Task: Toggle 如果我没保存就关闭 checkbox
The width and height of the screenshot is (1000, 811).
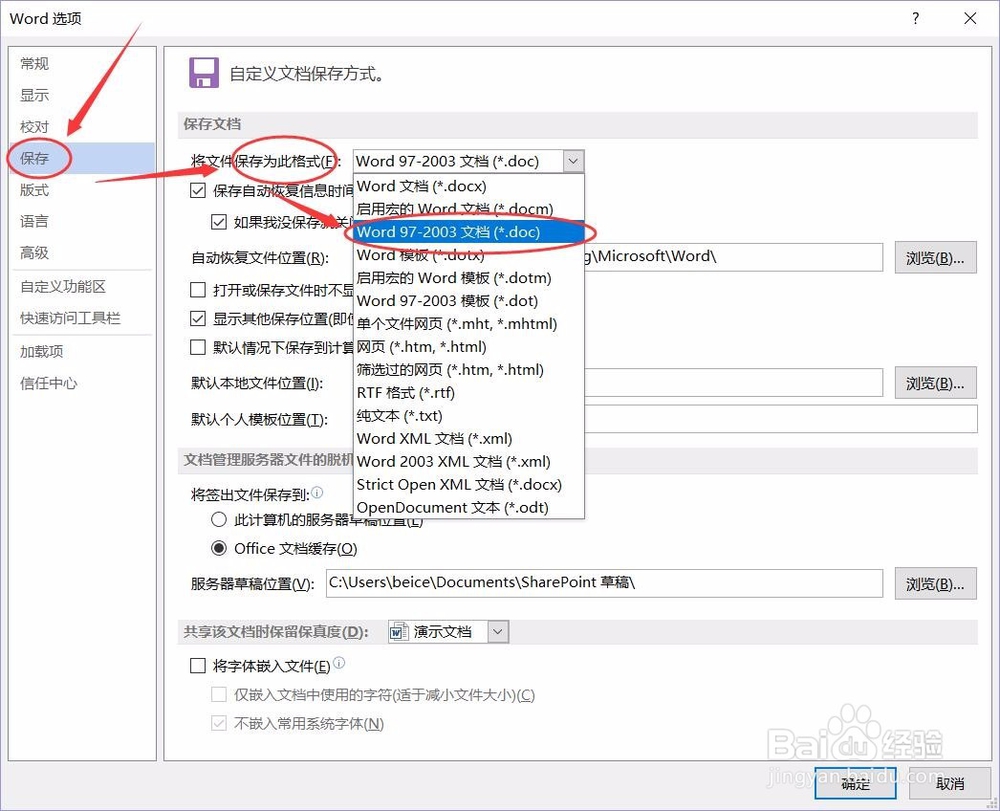Action: (x=219, y=222)
